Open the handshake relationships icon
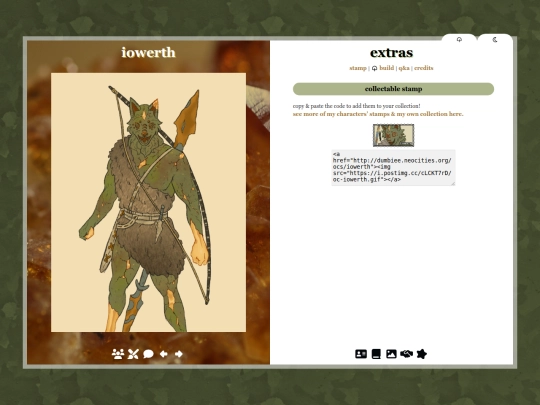This screenshot has height=405, width=540. click(406, 354)
